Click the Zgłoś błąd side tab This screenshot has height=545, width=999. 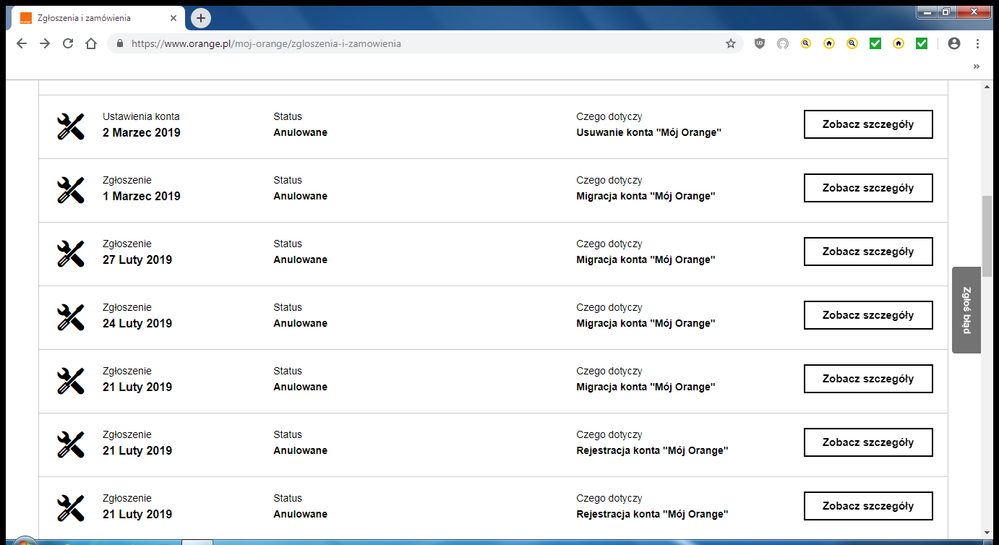[x=966, y=310]
